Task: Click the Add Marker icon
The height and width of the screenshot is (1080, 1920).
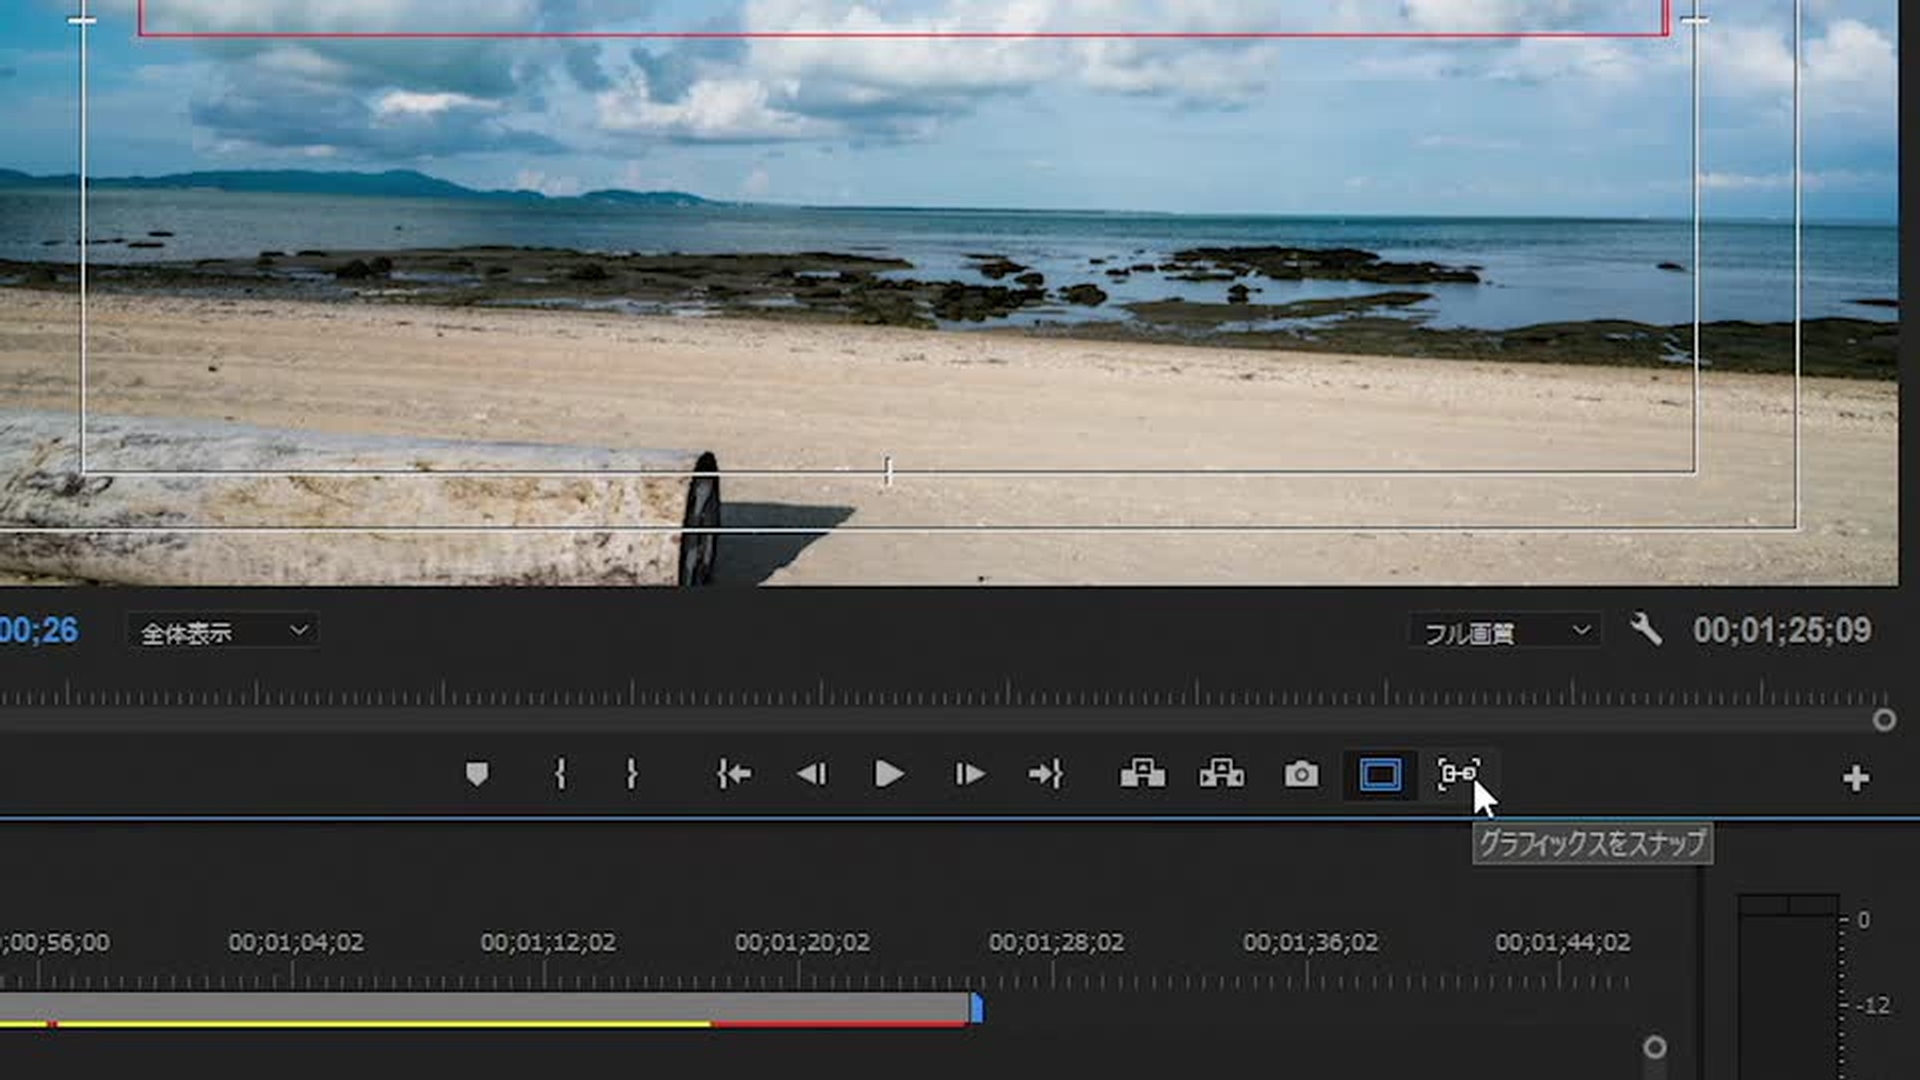Action: pyautogui.click(x=477, y=774)
